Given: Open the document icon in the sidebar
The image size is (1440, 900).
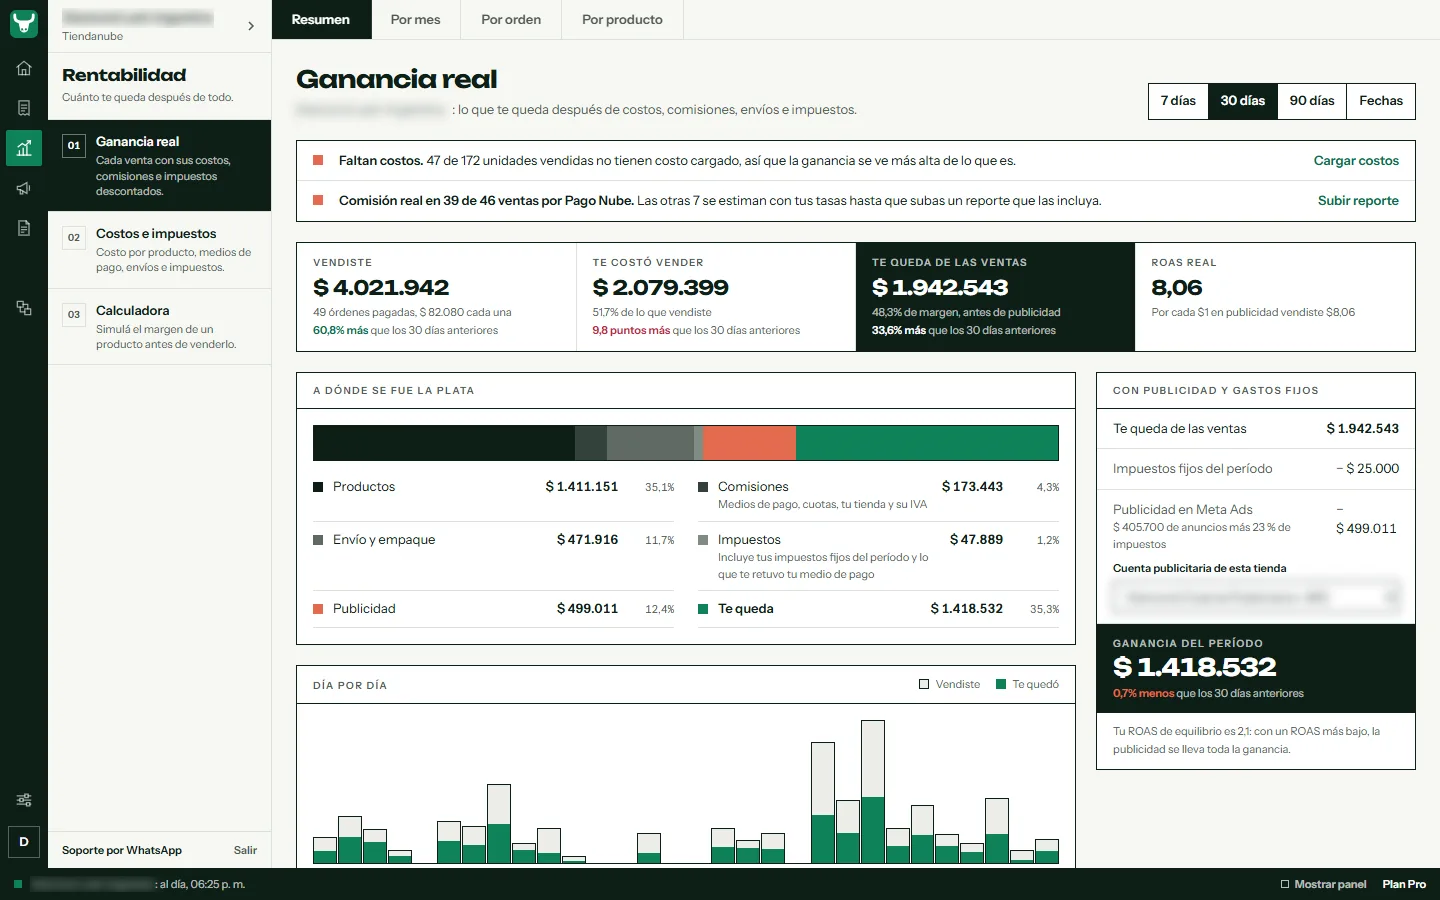Looking at the screenshot, I should tap(24, 228).
